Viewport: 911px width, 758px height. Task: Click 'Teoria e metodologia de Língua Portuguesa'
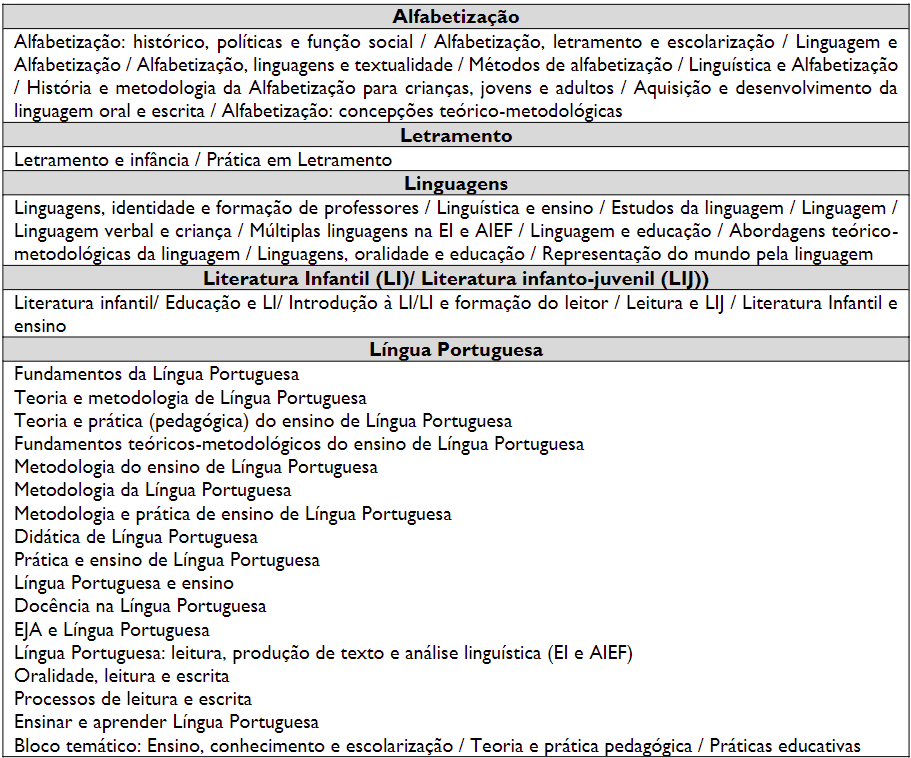click(x=190, y=397)
